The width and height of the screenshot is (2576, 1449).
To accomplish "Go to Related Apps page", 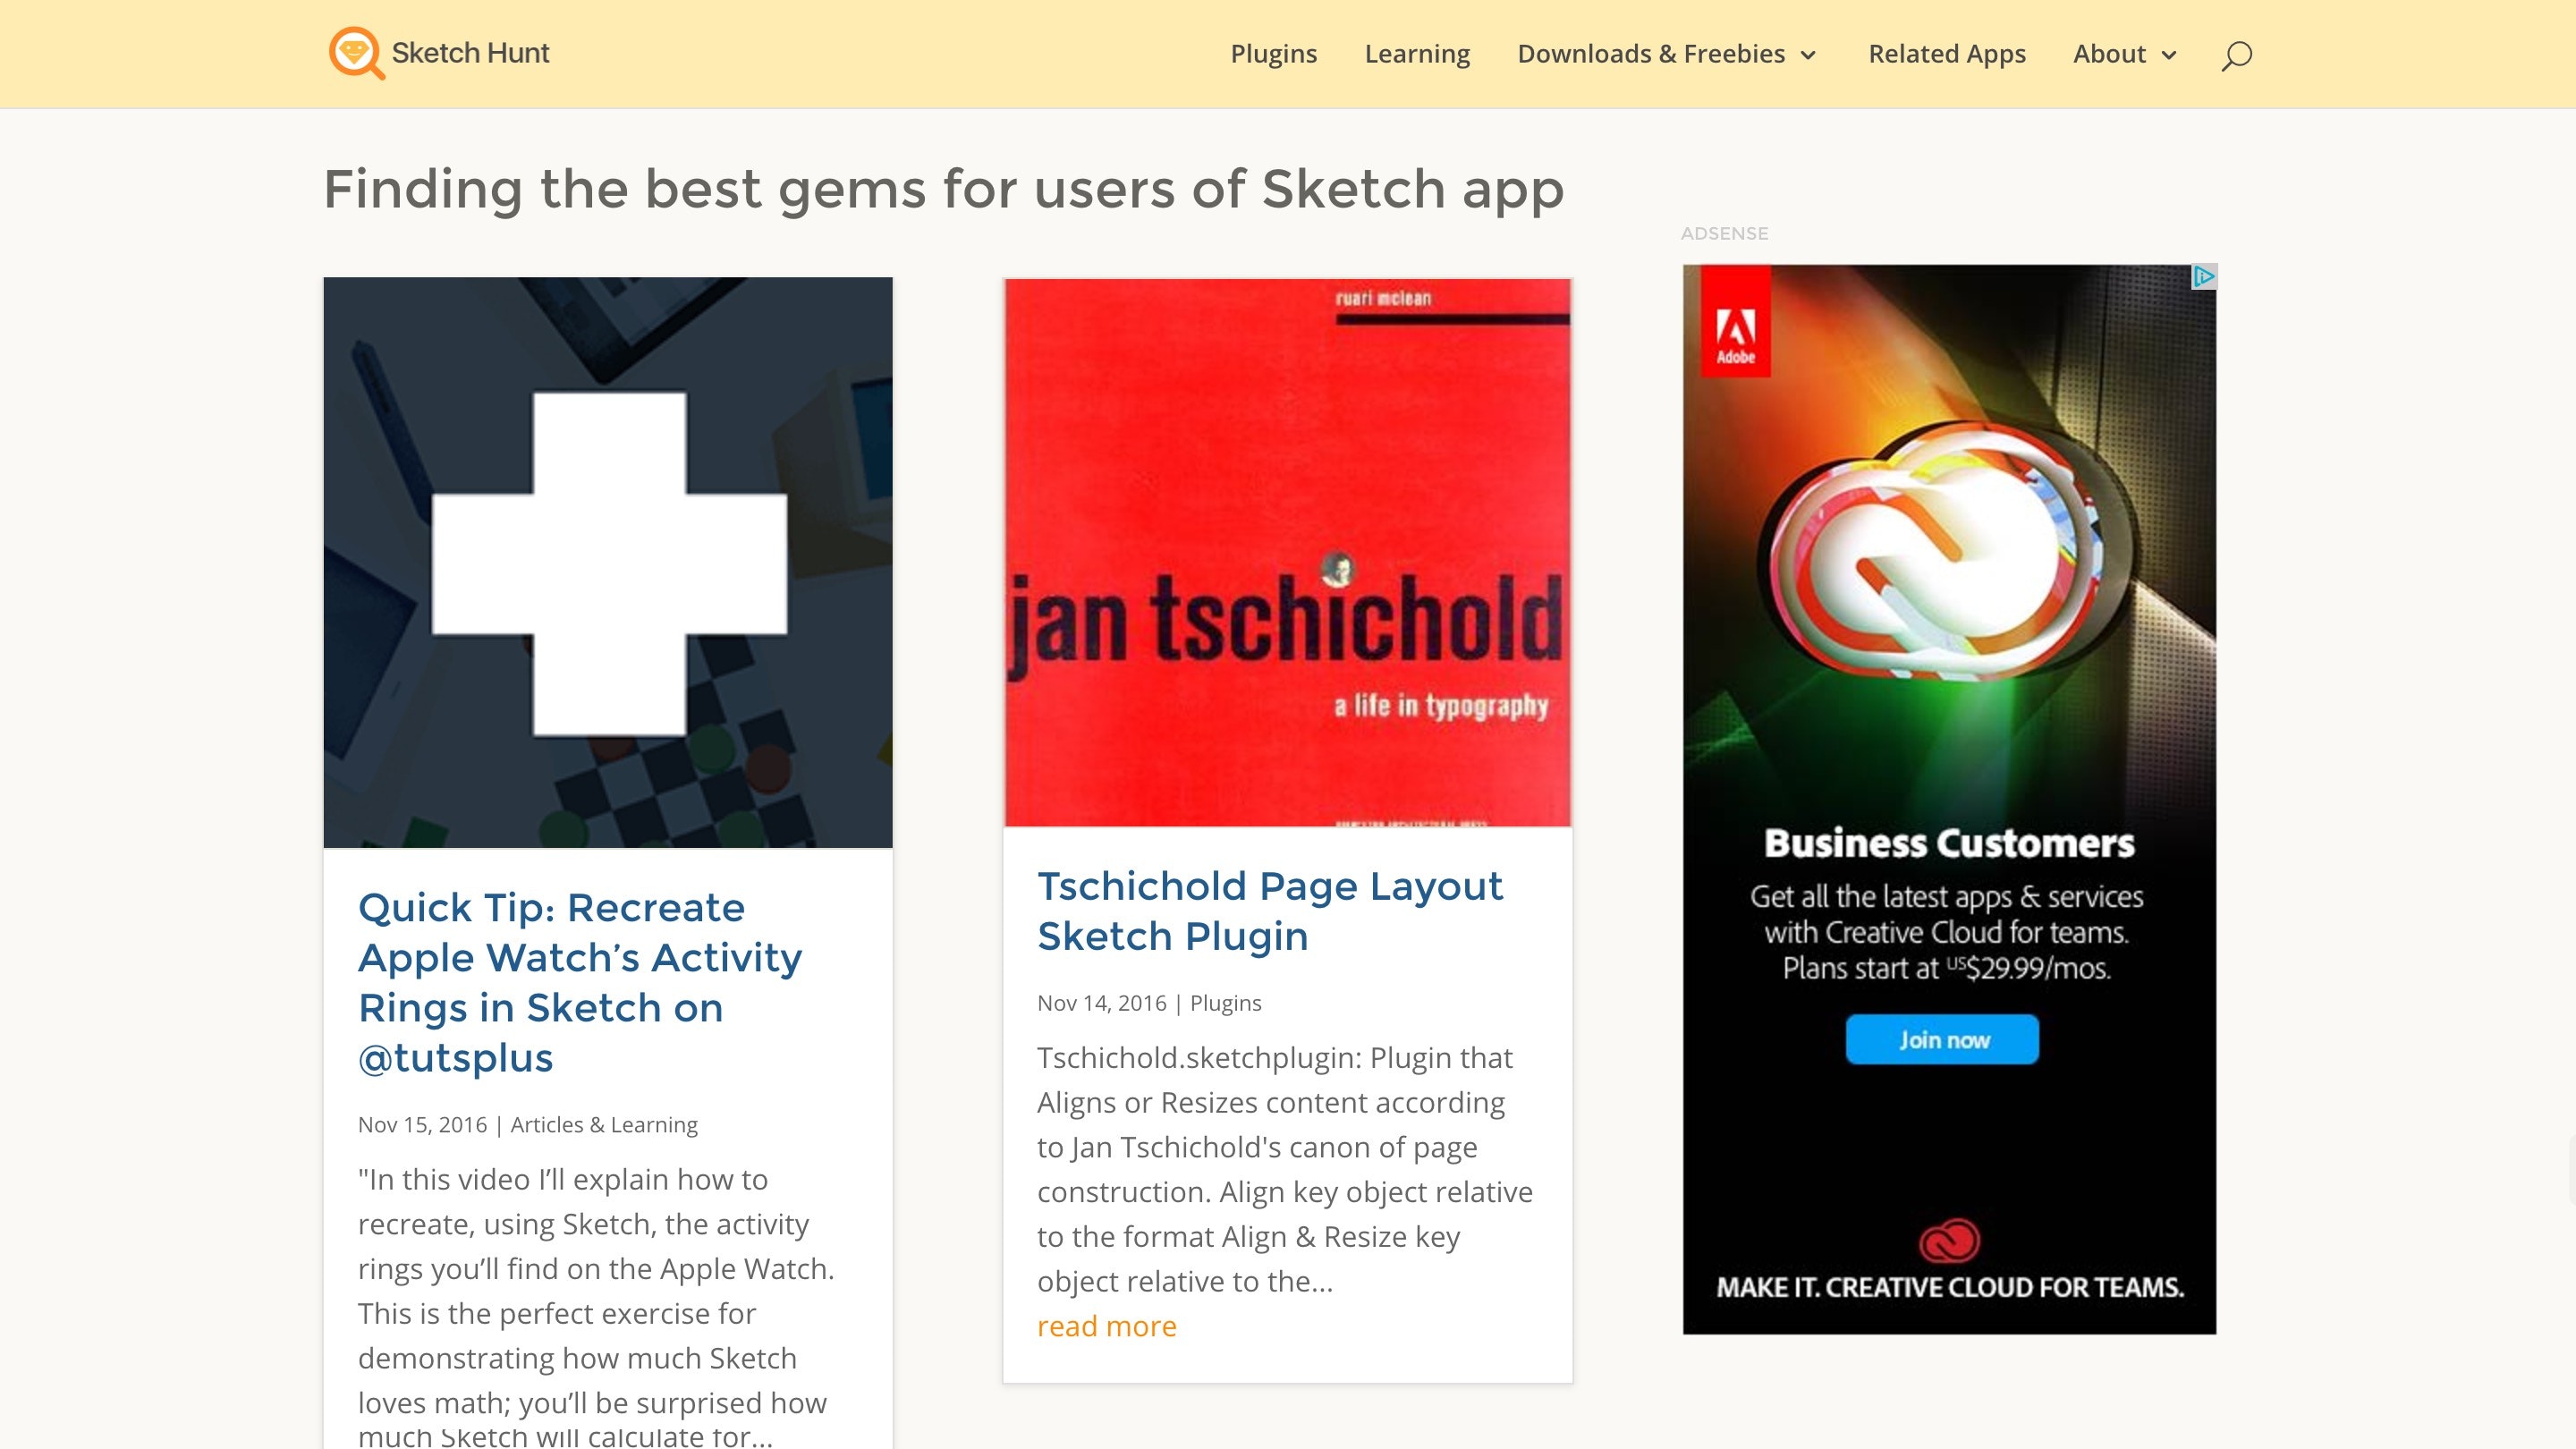I will [1946, 54].
